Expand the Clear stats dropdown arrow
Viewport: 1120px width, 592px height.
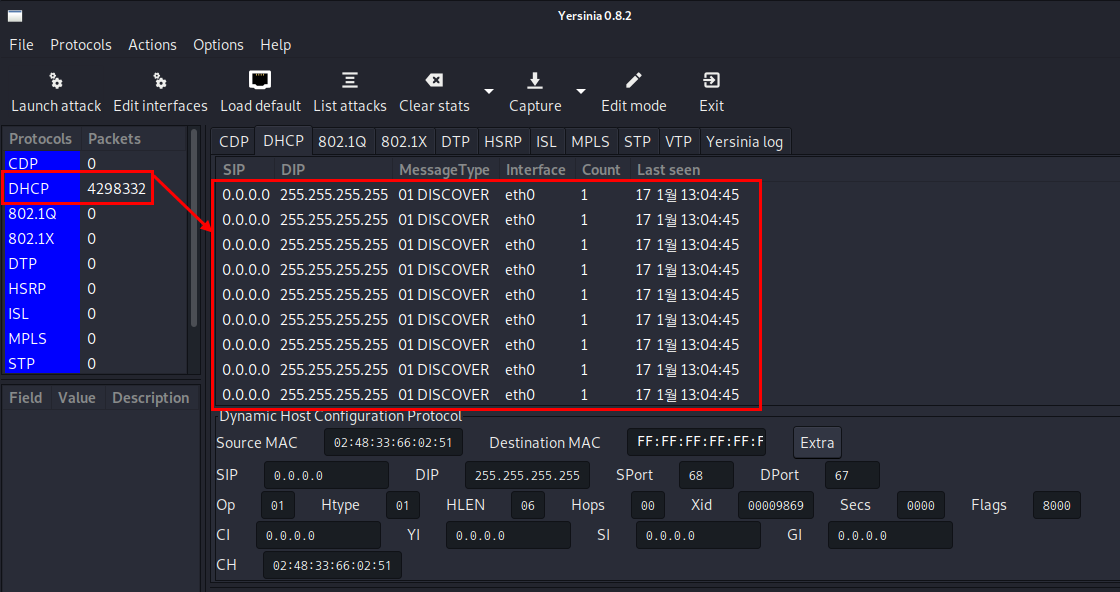[489, 91]
